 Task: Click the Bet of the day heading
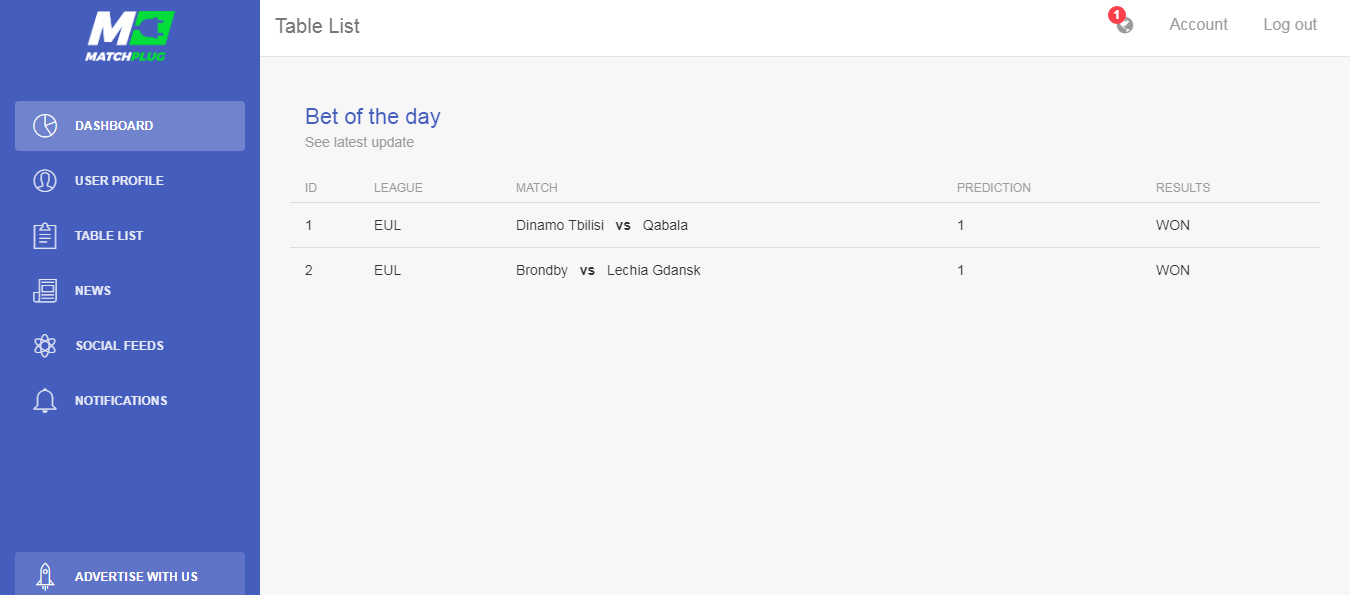click(373, 116)
